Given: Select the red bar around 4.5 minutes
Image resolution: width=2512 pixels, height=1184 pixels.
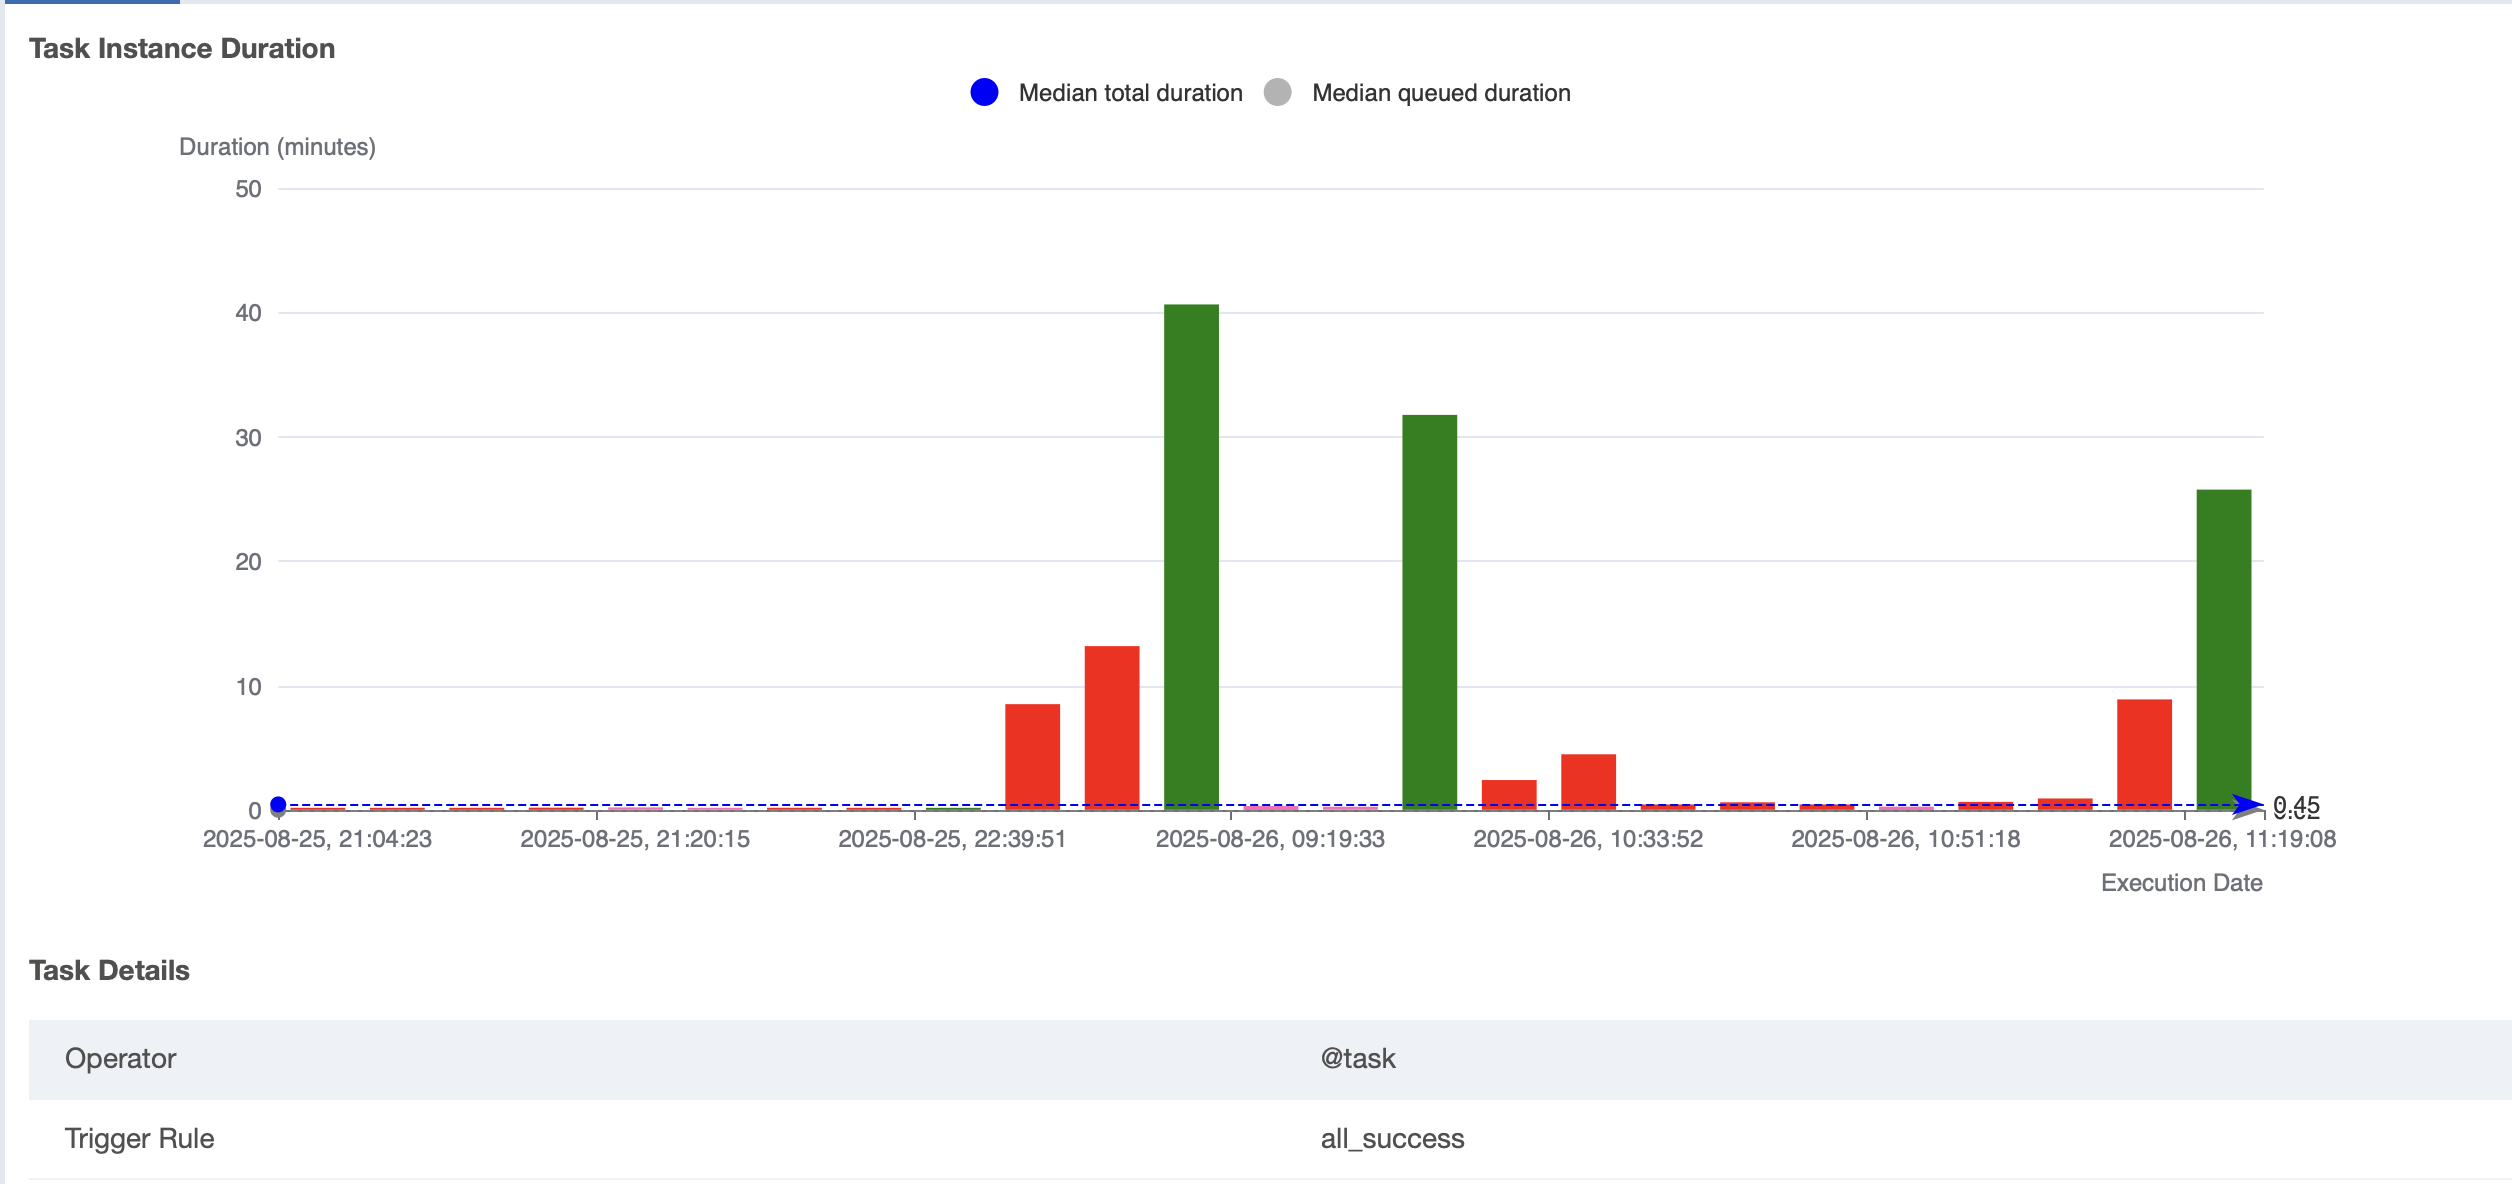Looking at the screenshot, I should point(1588,780).
